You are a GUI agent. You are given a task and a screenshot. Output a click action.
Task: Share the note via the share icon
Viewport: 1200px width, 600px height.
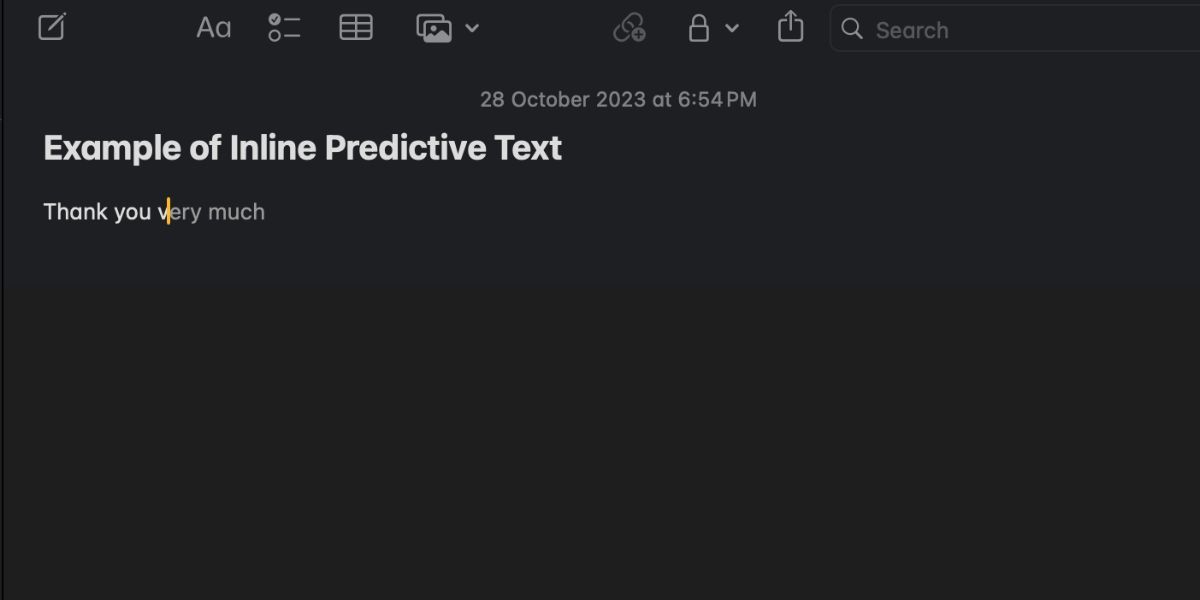coord(790,27)
